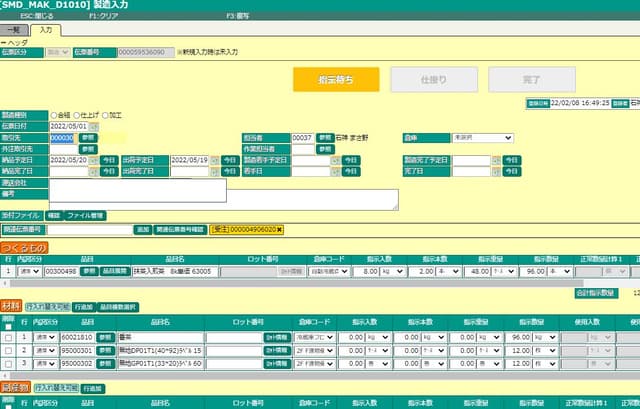Open 内訳区分 dropdown in つくるもの row 1
The width and height of the screenshot is (640, 409).
[x=29, y=271]
